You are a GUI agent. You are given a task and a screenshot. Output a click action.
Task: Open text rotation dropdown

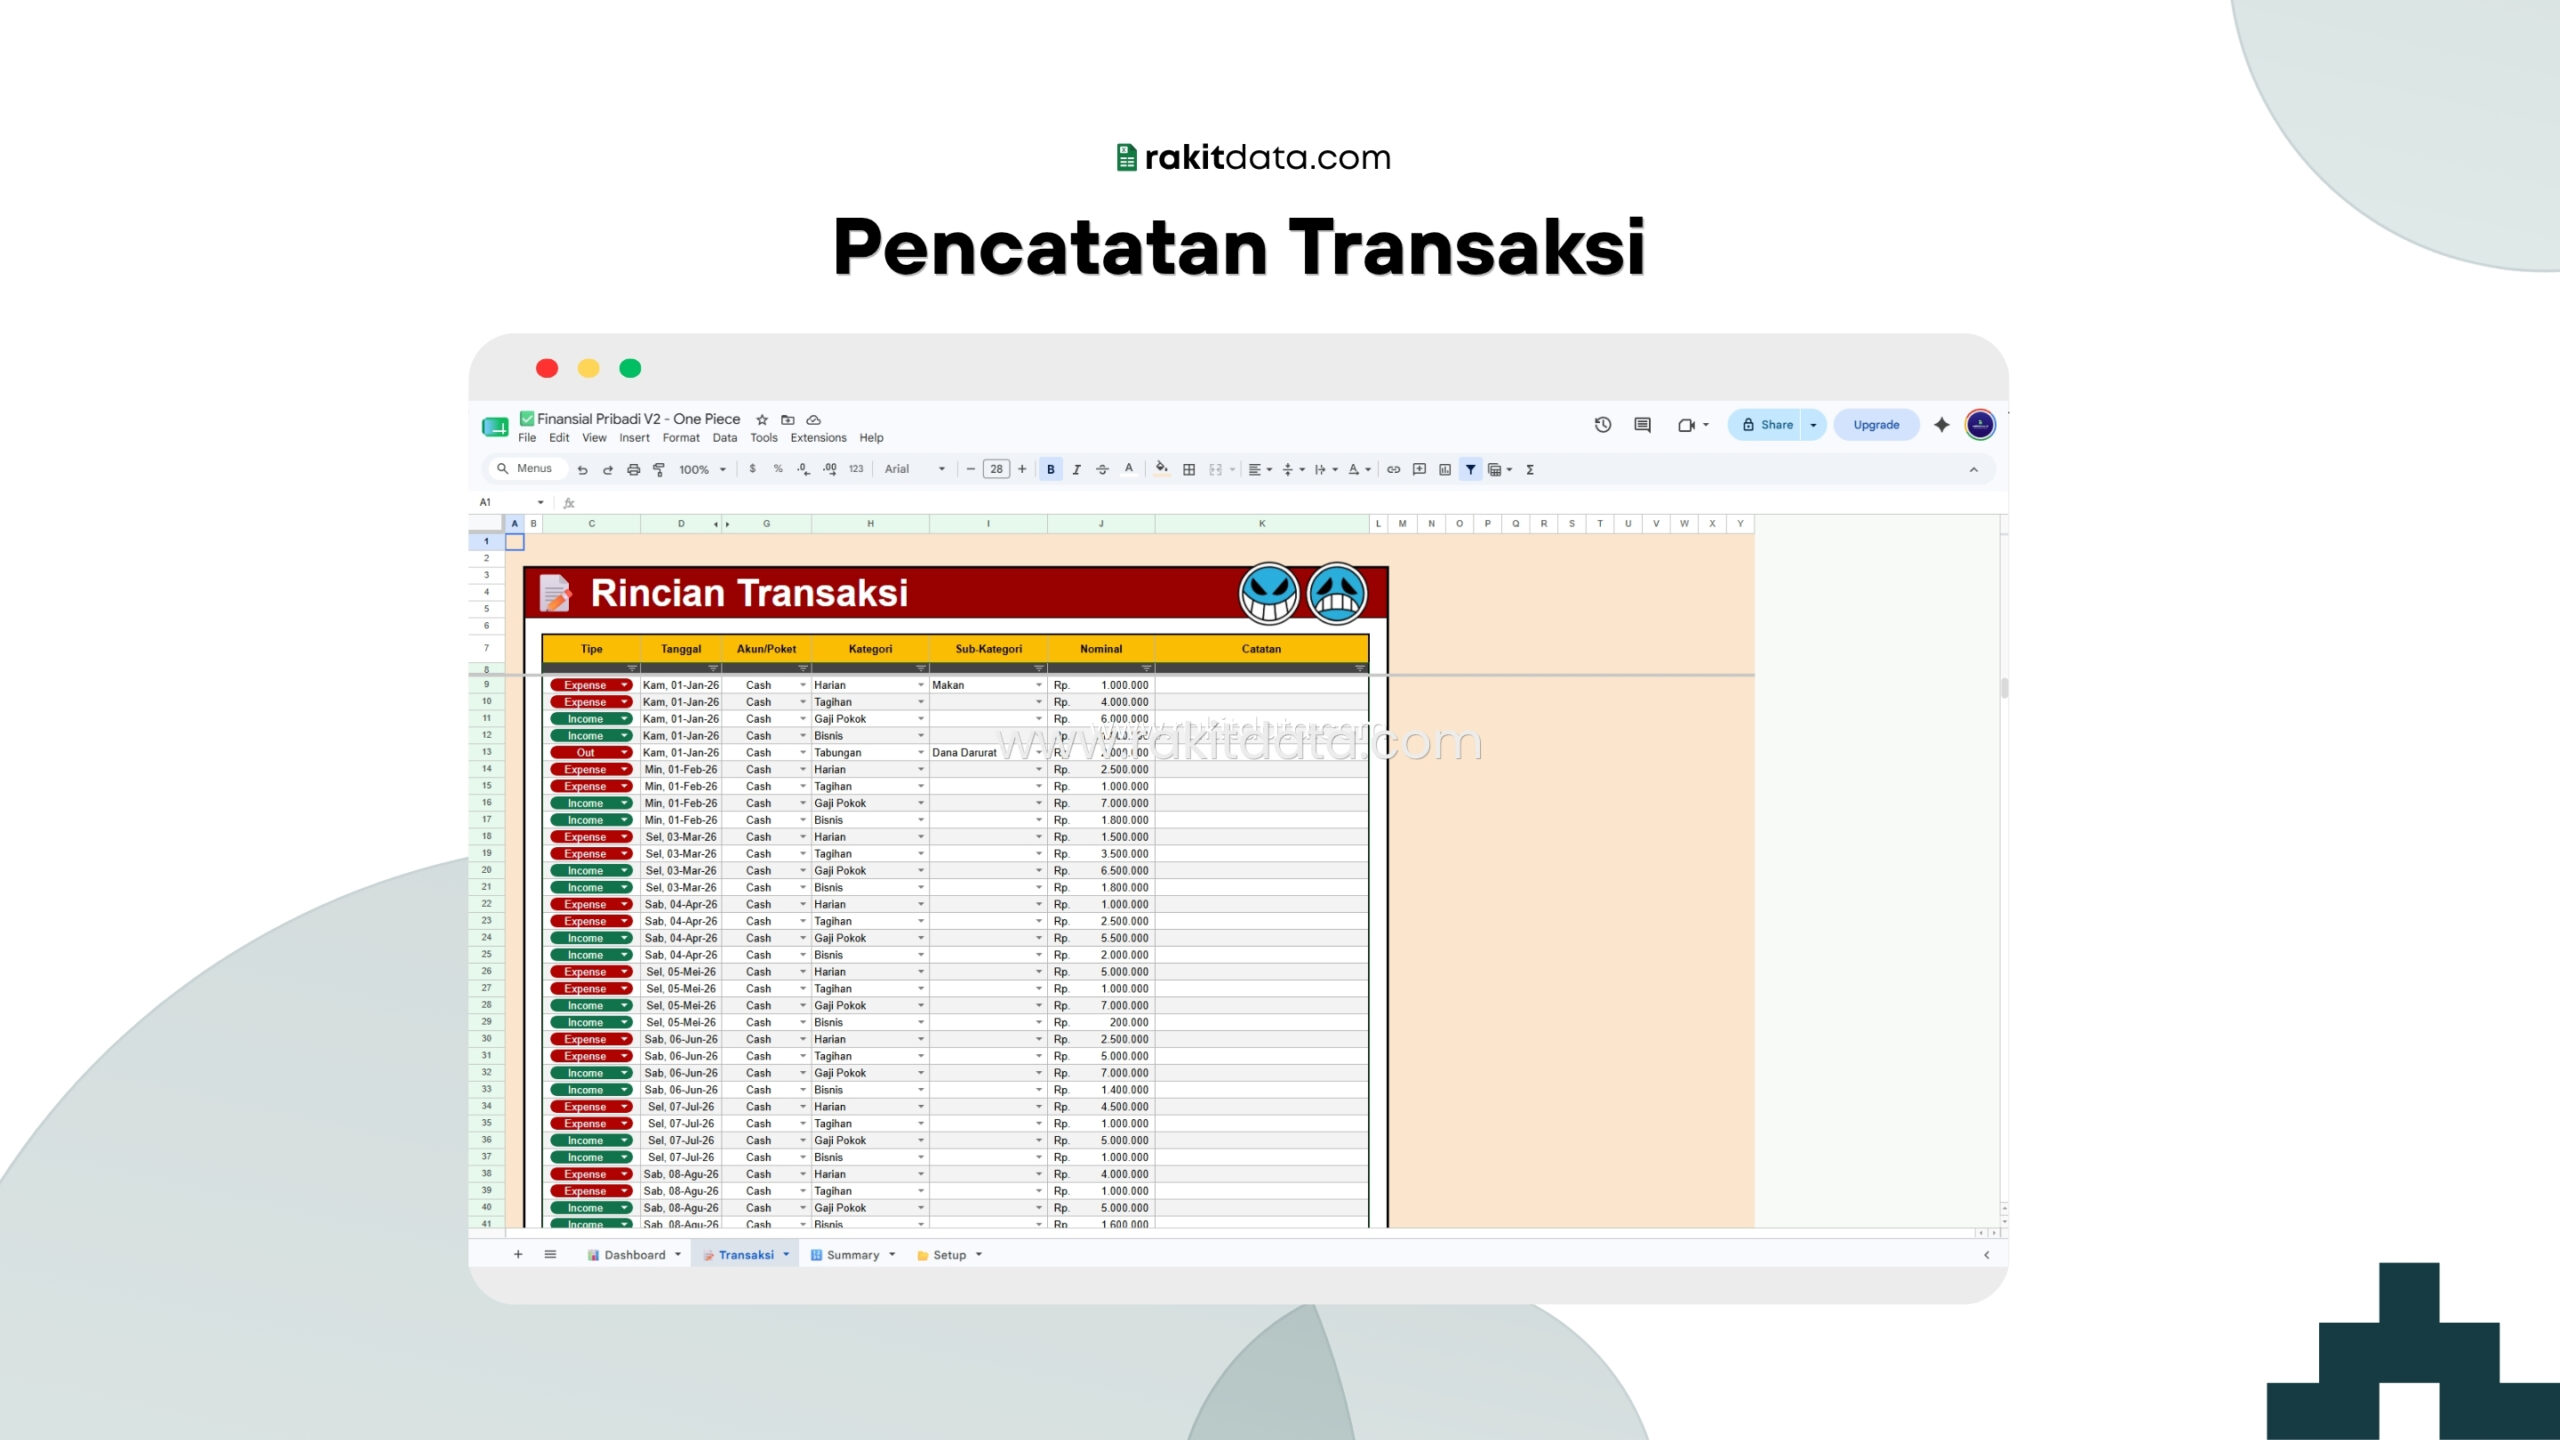1359,469
